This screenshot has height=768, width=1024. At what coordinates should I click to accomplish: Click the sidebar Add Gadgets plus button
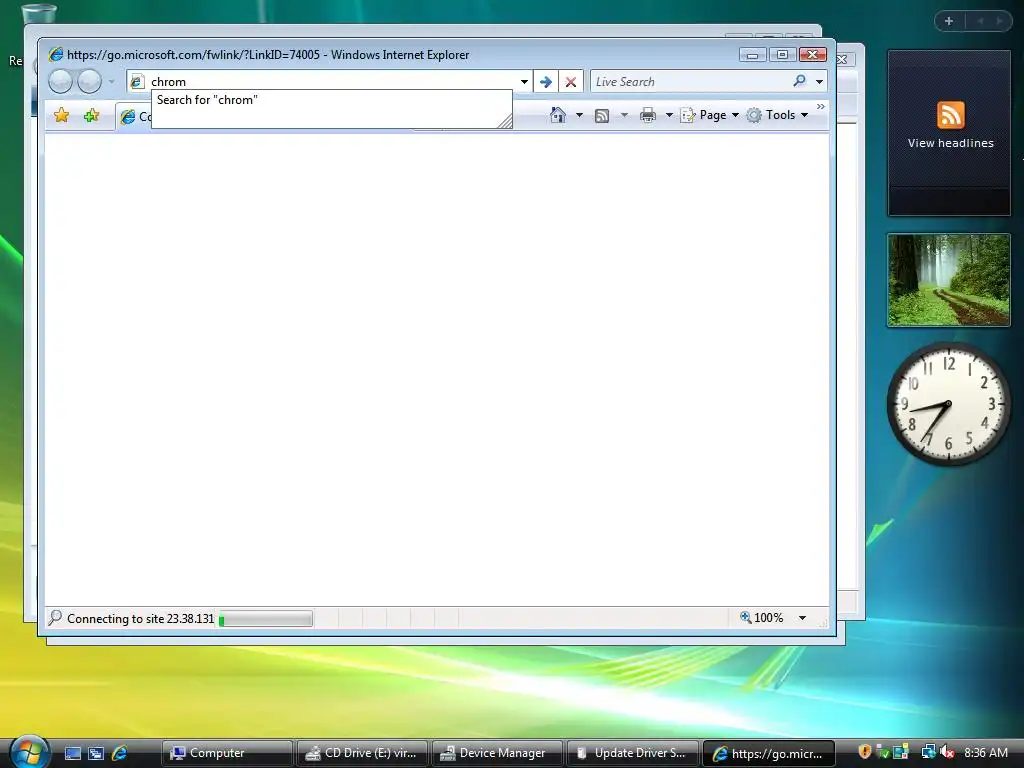coord(949,21)
